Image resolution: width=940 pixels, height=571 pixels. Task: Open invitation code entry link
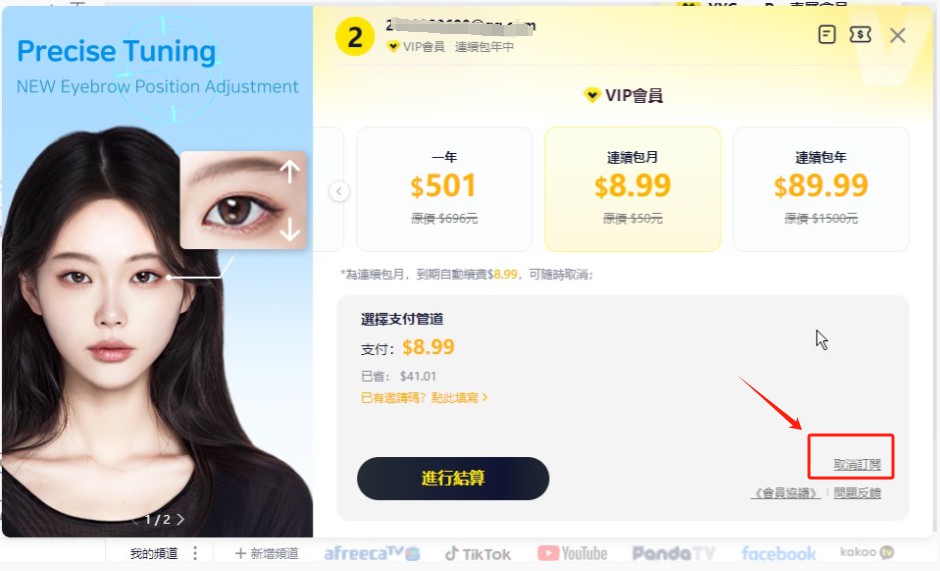point(424,398)
